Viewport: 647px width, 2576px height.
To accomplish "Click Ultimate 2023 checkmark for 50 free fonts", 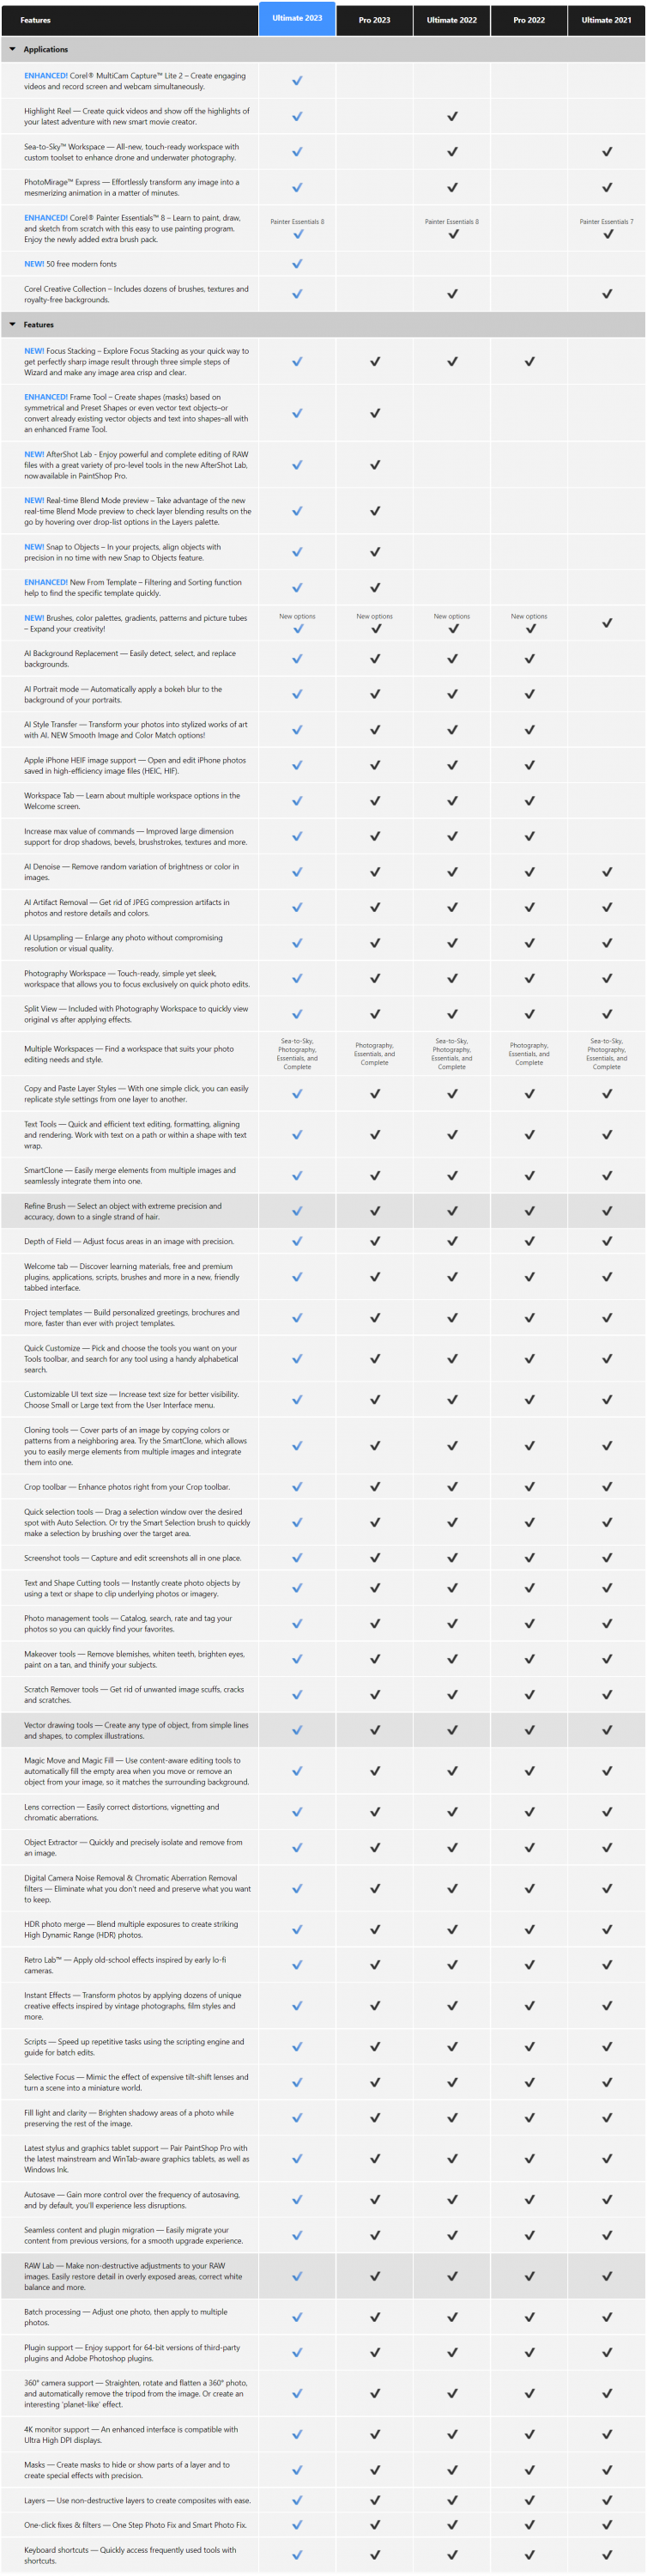I will click(x=297, y=264).
